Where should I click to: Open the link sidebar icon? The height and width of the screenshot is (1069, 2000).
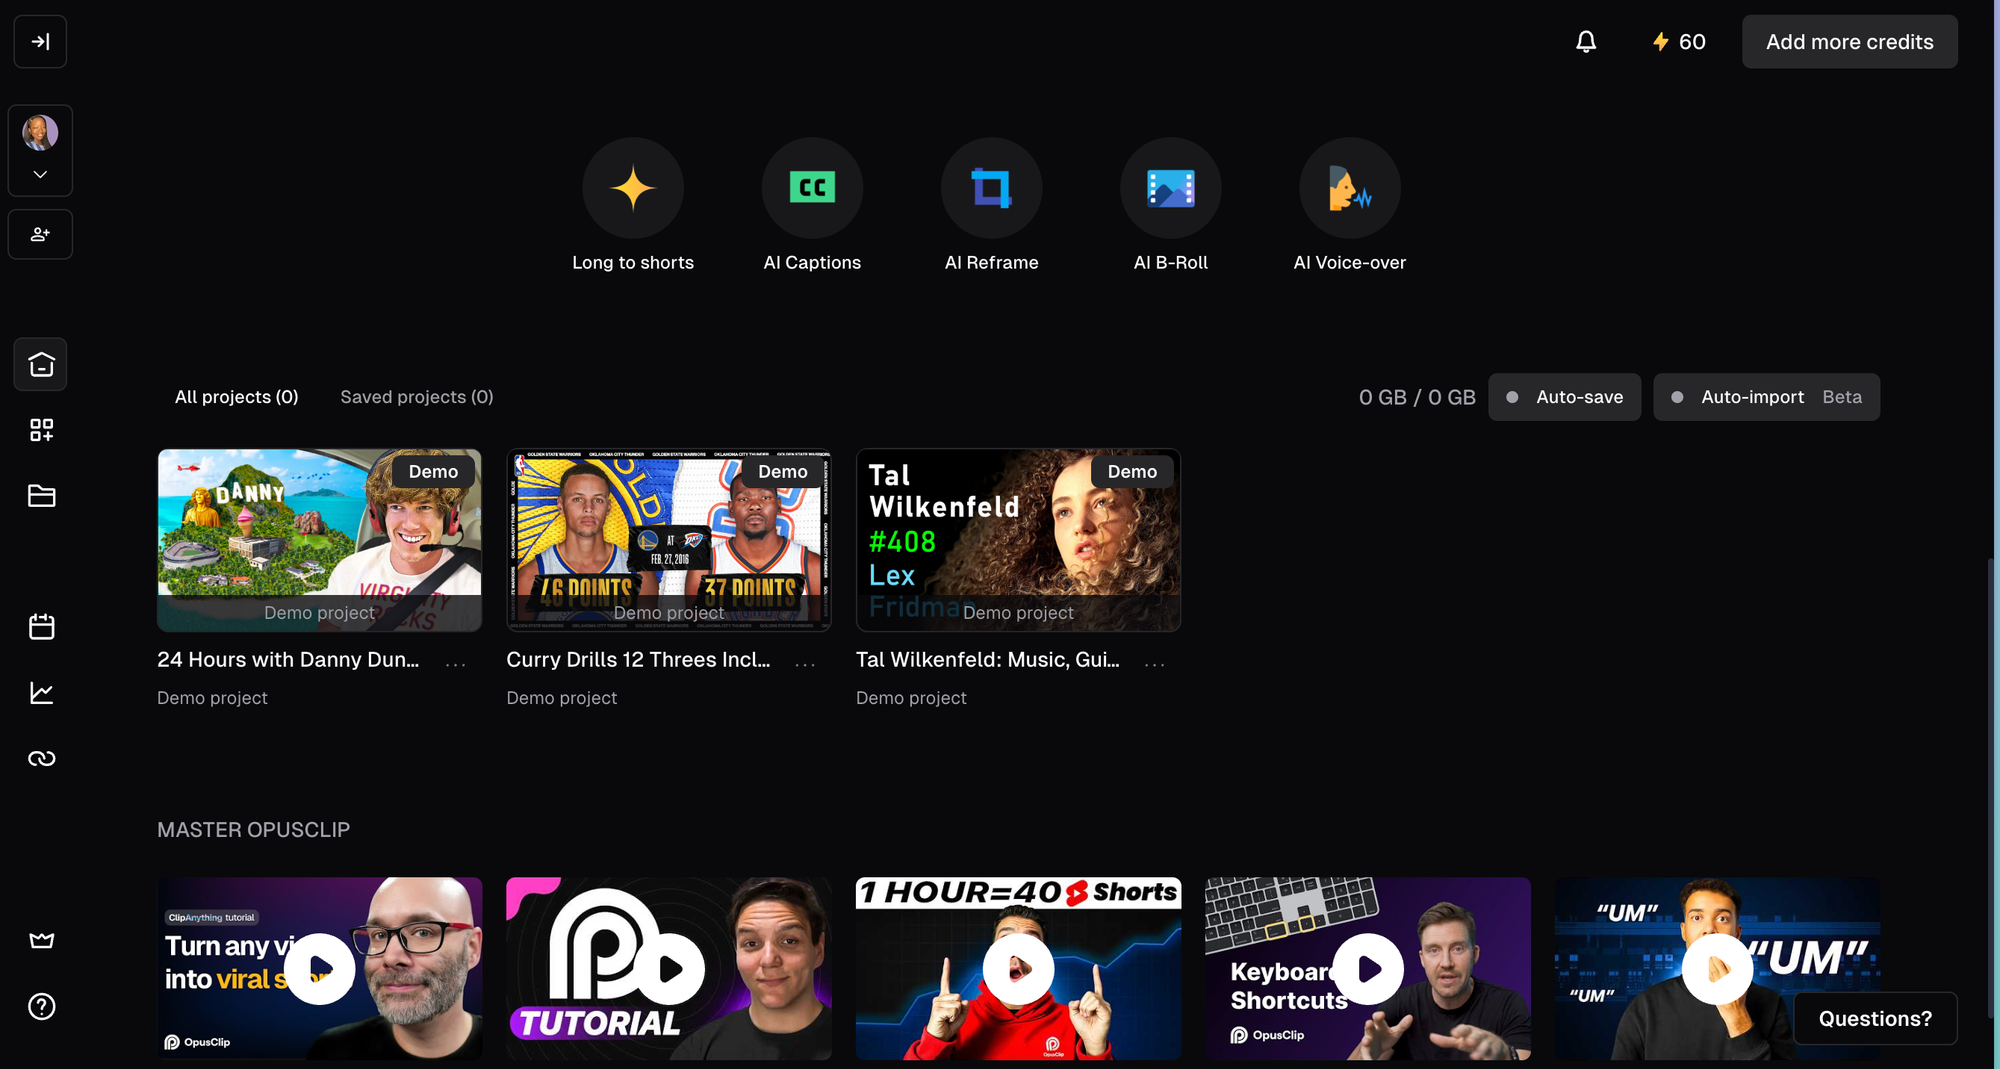pyautogui.click(x=41, y=759)
